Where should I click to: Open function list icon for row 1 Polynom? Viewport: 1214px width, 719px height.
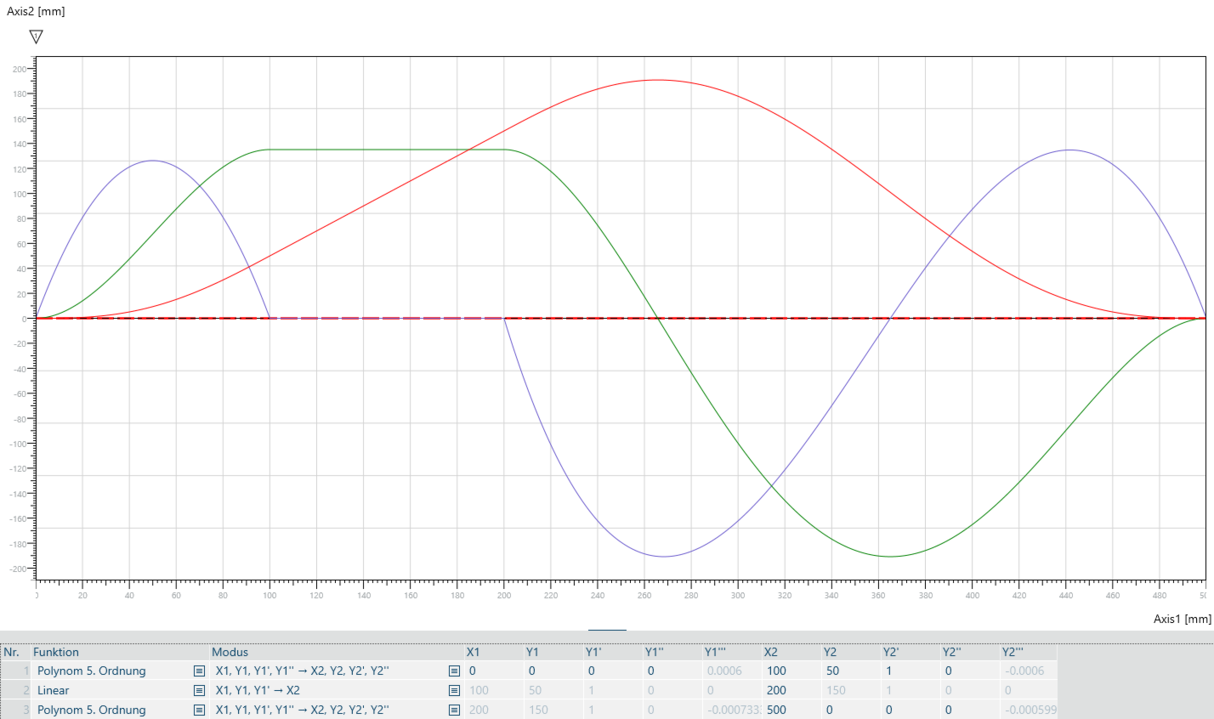point(199,671)
